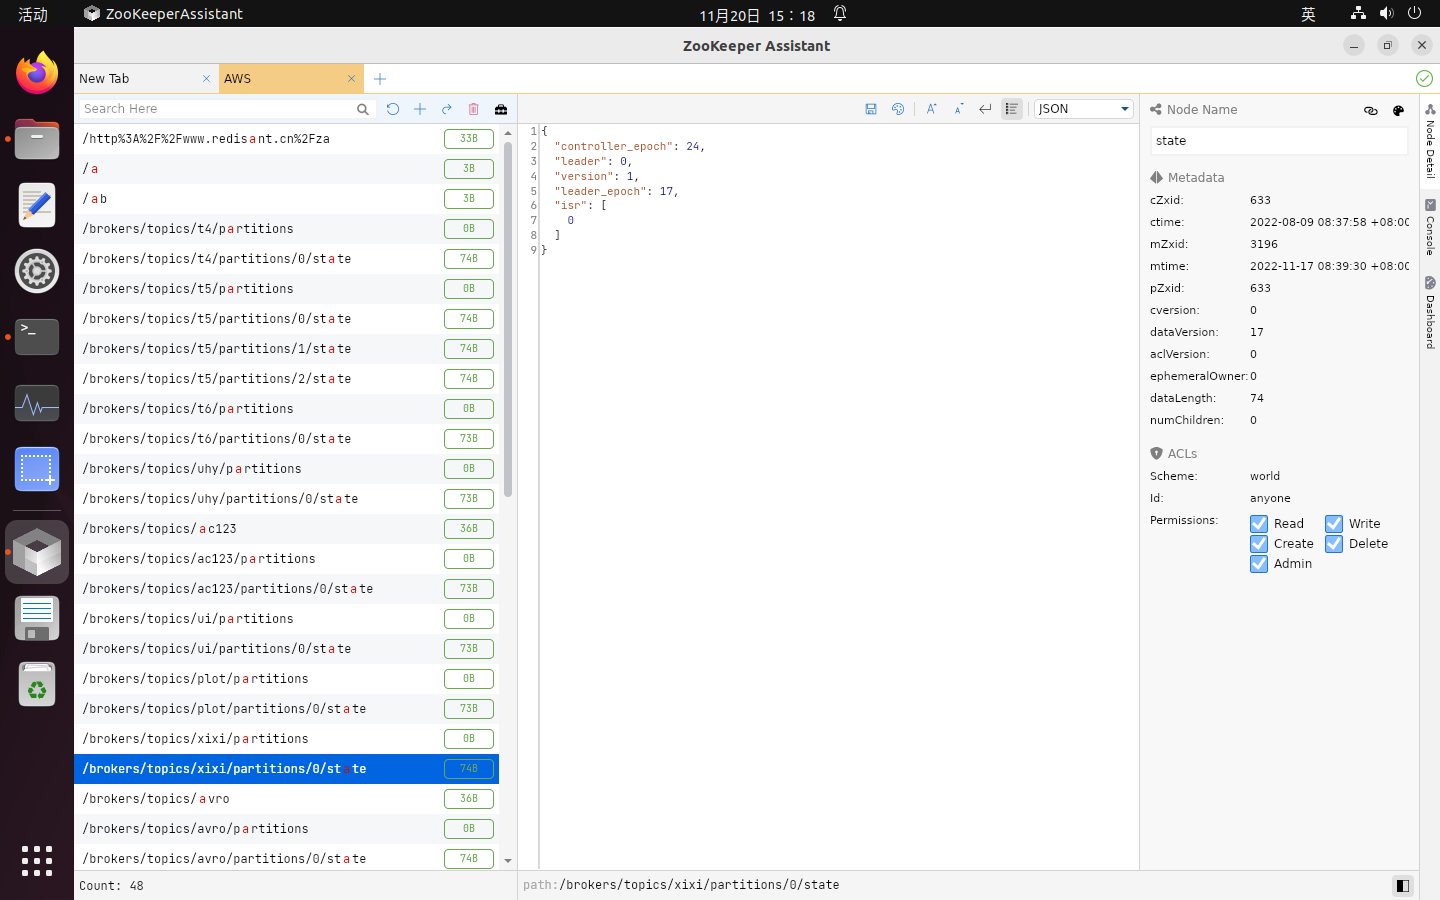Click the Node Name field containing state

[x=1279, y=141]
